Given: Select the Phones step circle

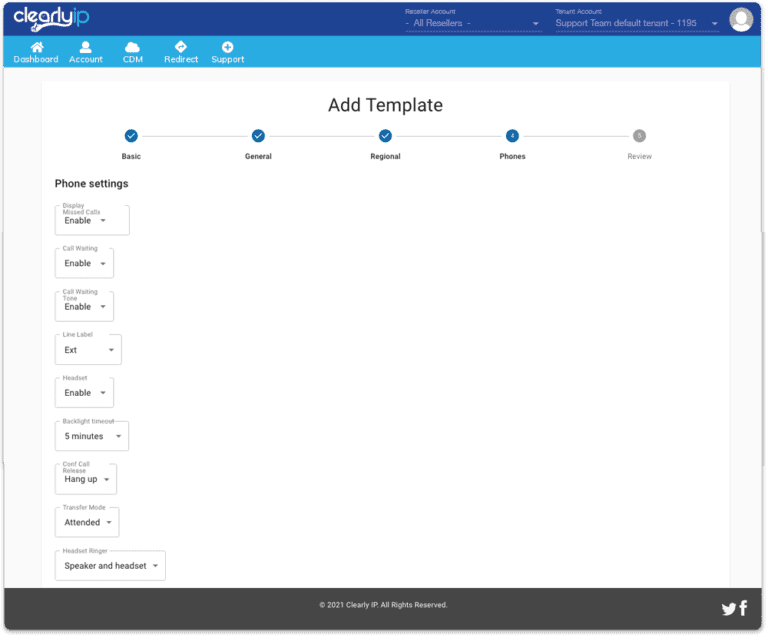Looking at the screenshot, I should coord(512,136).
